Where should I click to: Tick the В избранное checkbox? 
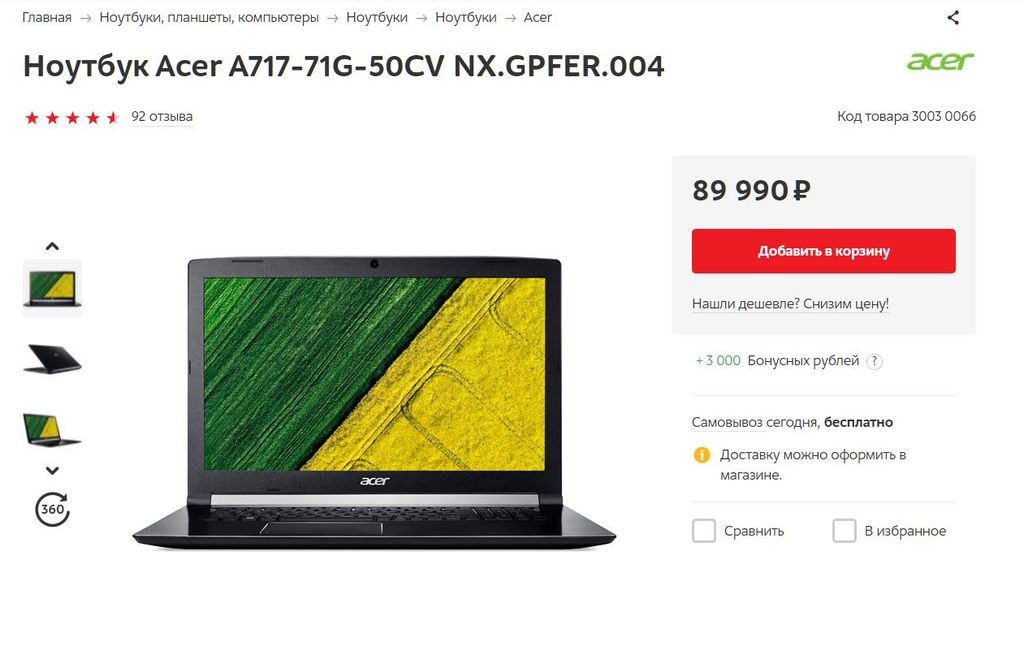pos(844,530)
